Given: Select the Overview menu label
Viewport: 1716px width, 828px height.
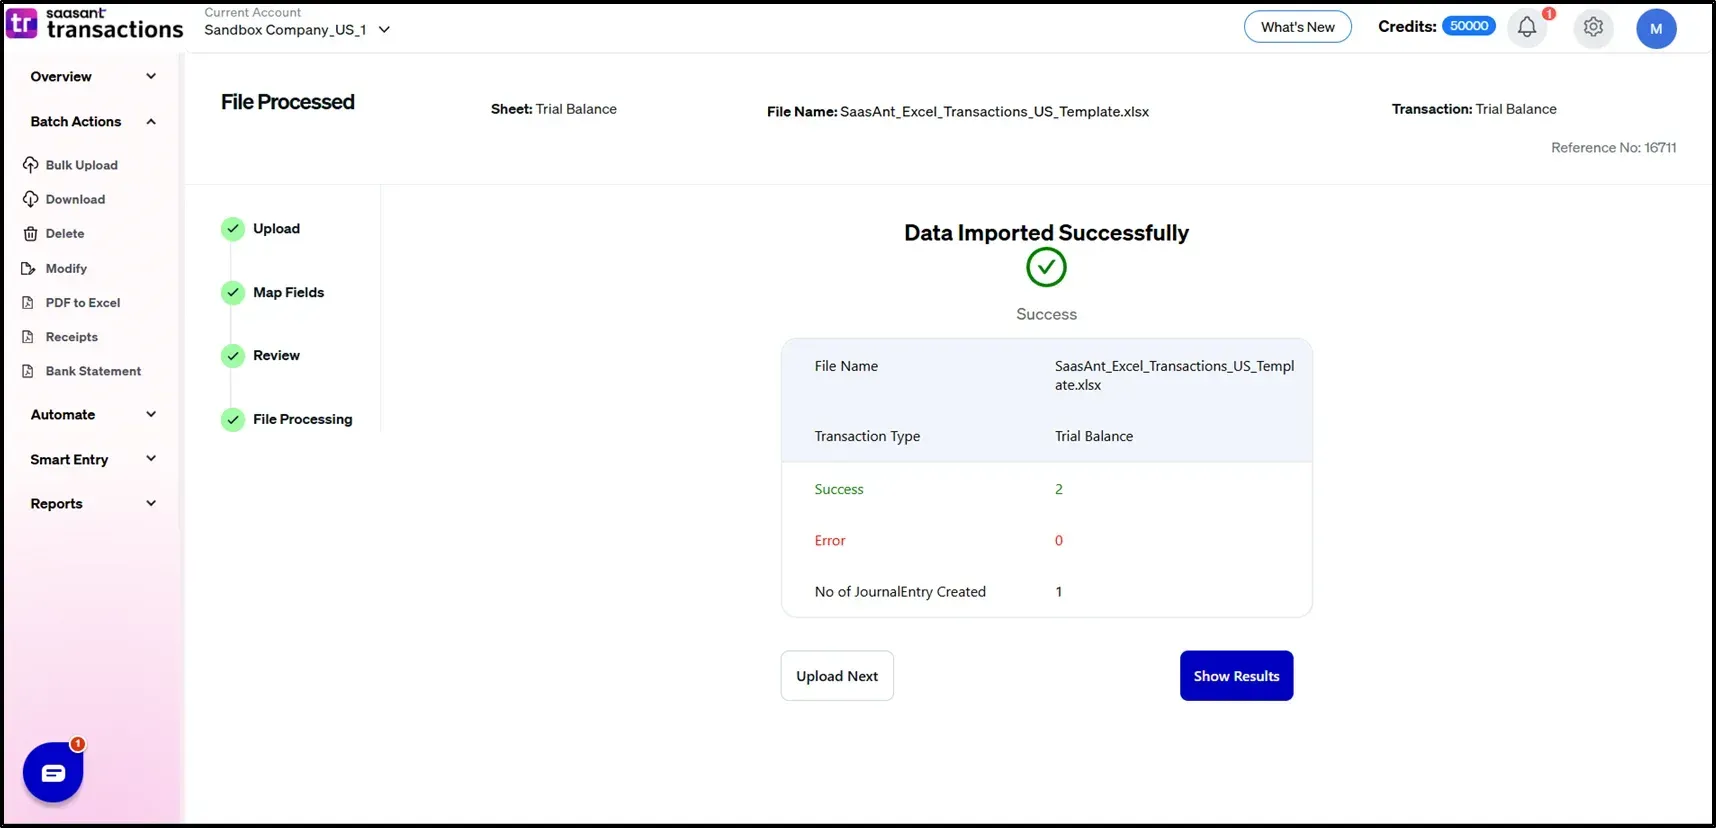Looking at the screenshot, I should click(x=61, y=77).
